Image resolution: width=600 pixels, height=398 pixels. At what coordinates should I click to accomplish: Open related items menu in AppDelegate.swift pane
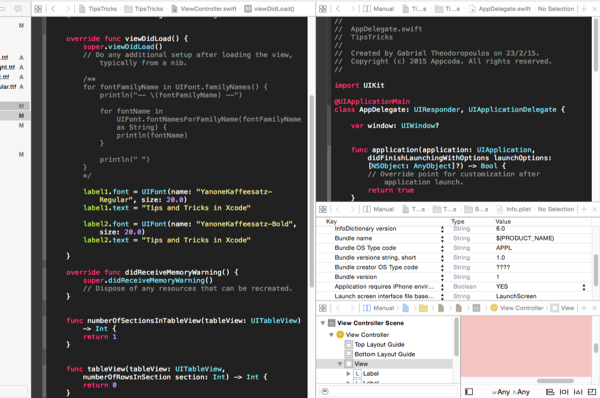pos(323,9)
